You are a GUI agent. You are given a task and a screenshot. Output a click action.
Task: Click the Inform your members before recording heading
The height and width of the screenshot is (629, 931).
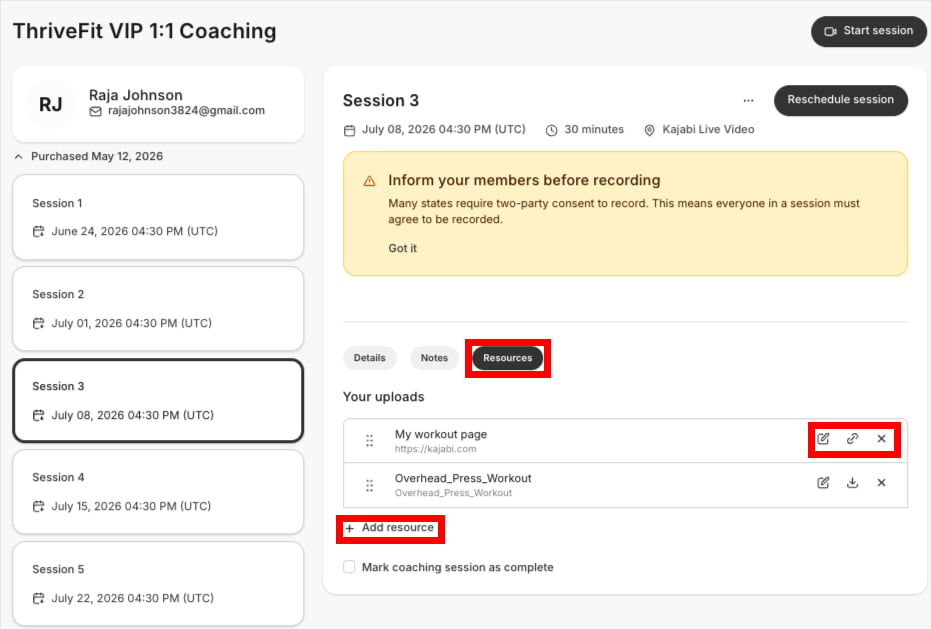[x=524, y=180]
